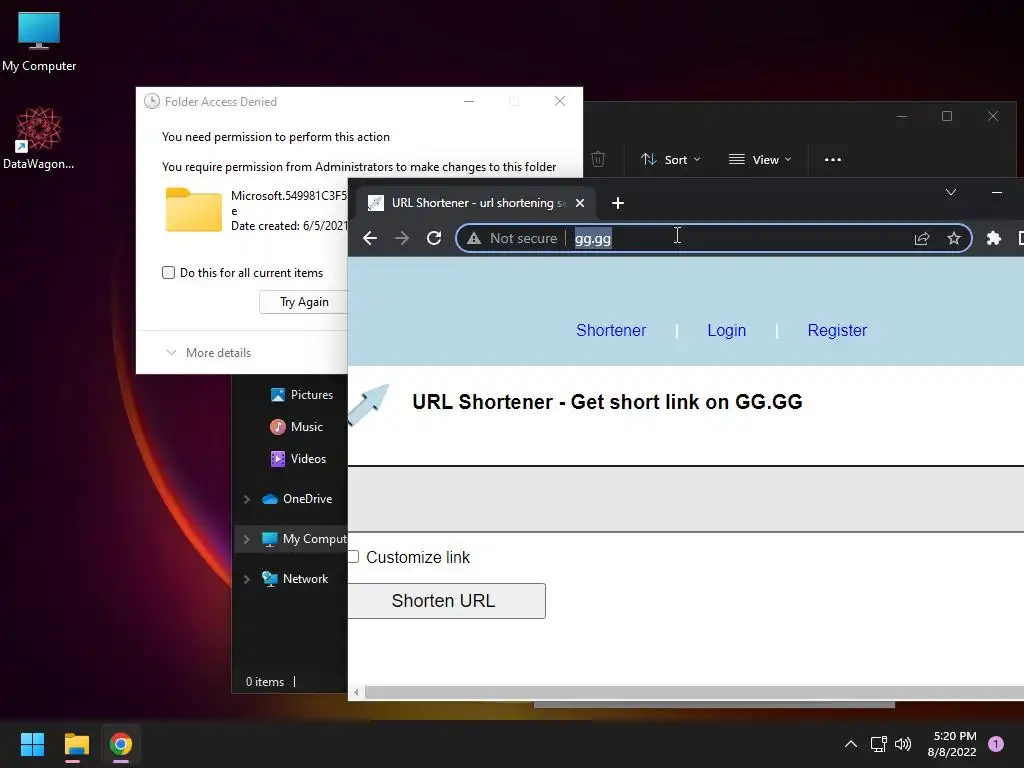Image resolution: width=1024 pixels, height=768 pixels.
Task: Expand the My Computer tree node
Action: click(x=247, y=539)
